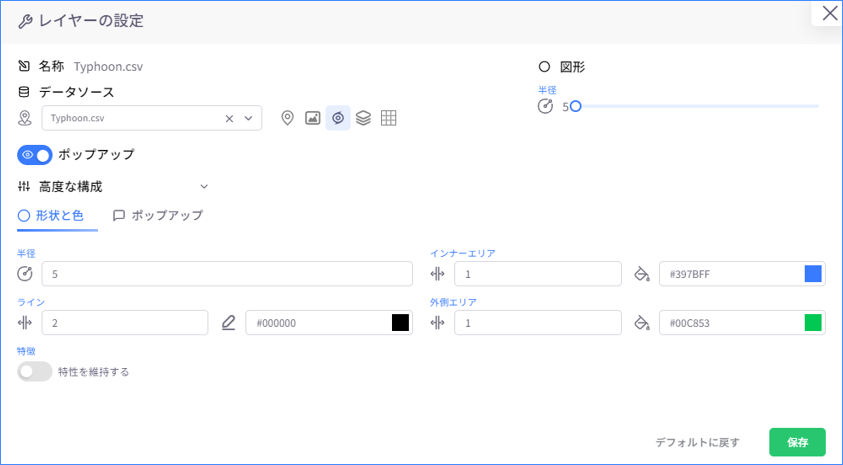Click the 名称 tag icon
Image resolution: width=843 pixels, height=465 pixels.
(24, 66)
